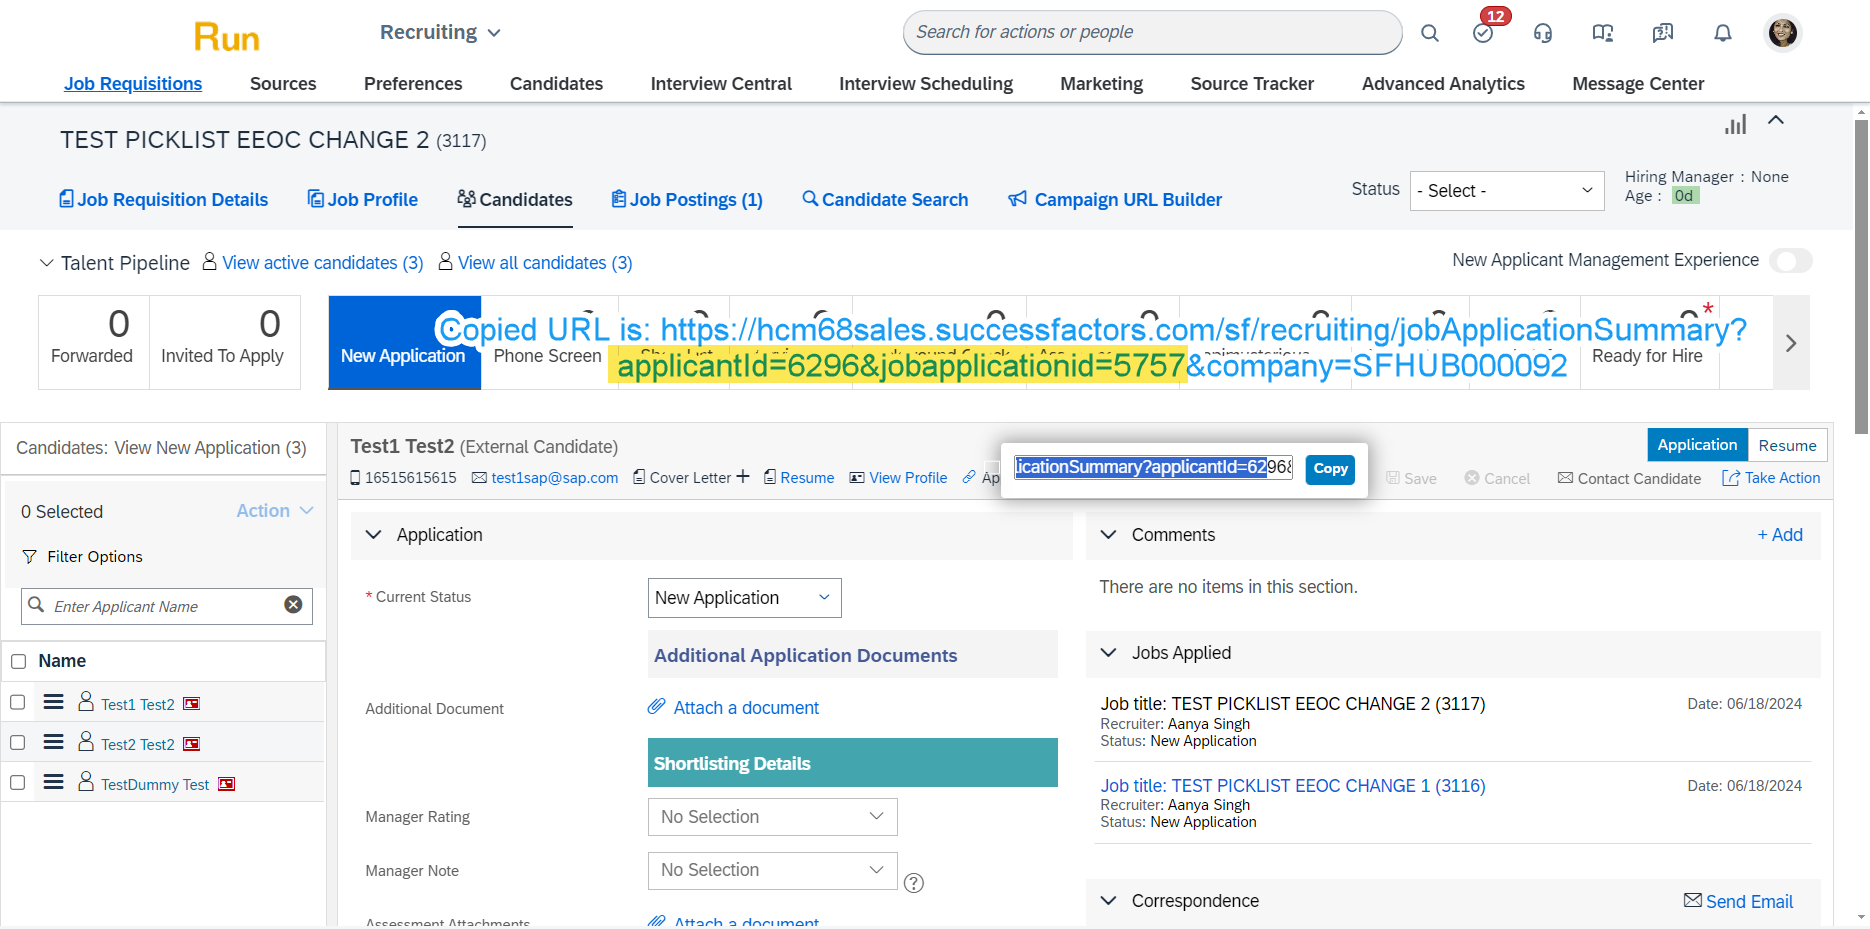Click the copied URL text field
1870x929 pixels.
point(1153,467)
